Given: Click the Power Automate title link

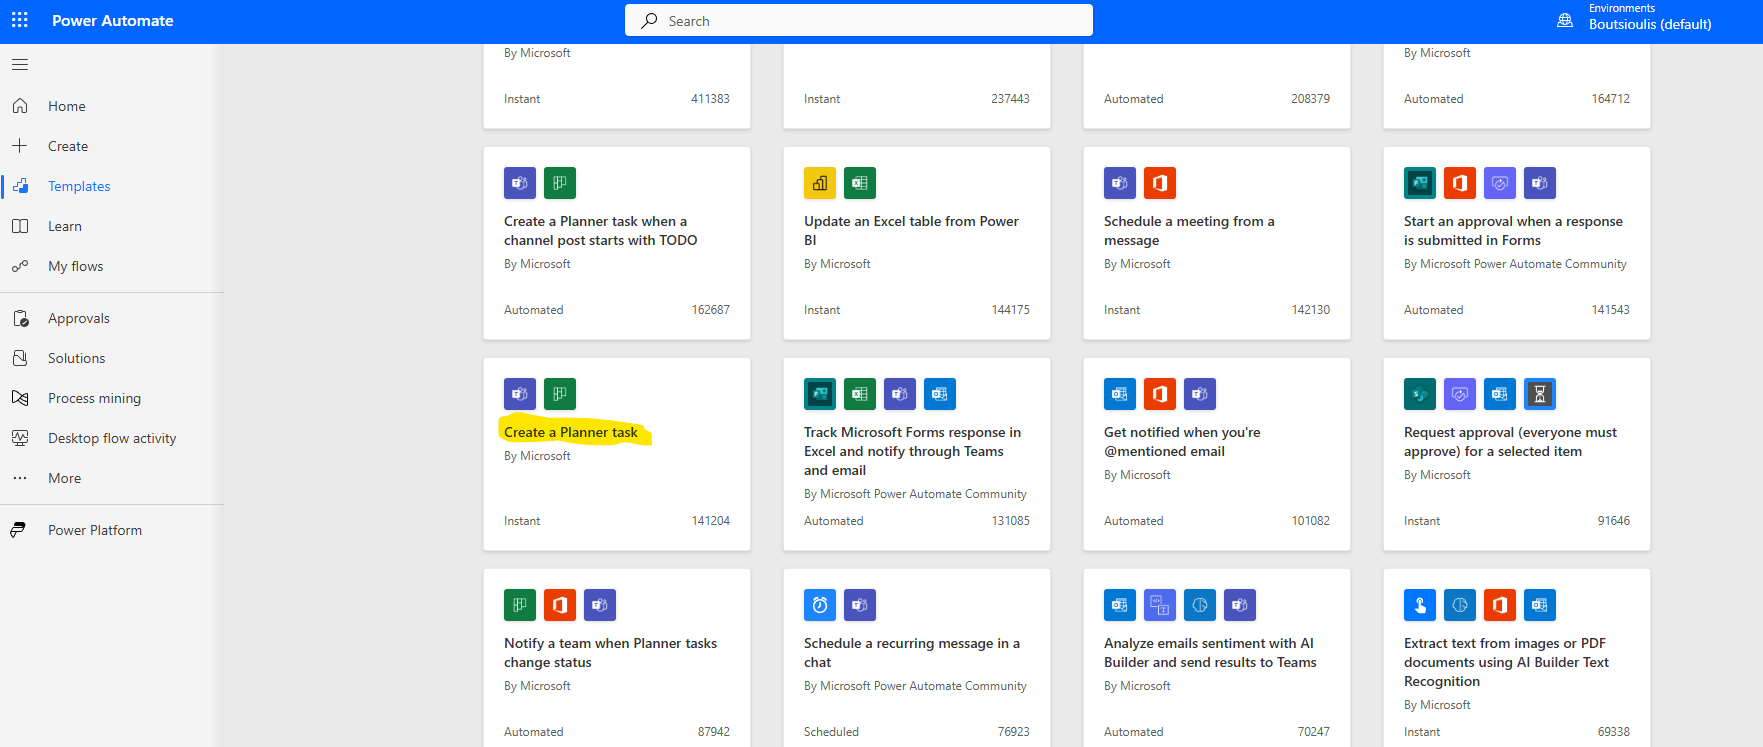Looking at the screenshot, I should tap(113, 20).
